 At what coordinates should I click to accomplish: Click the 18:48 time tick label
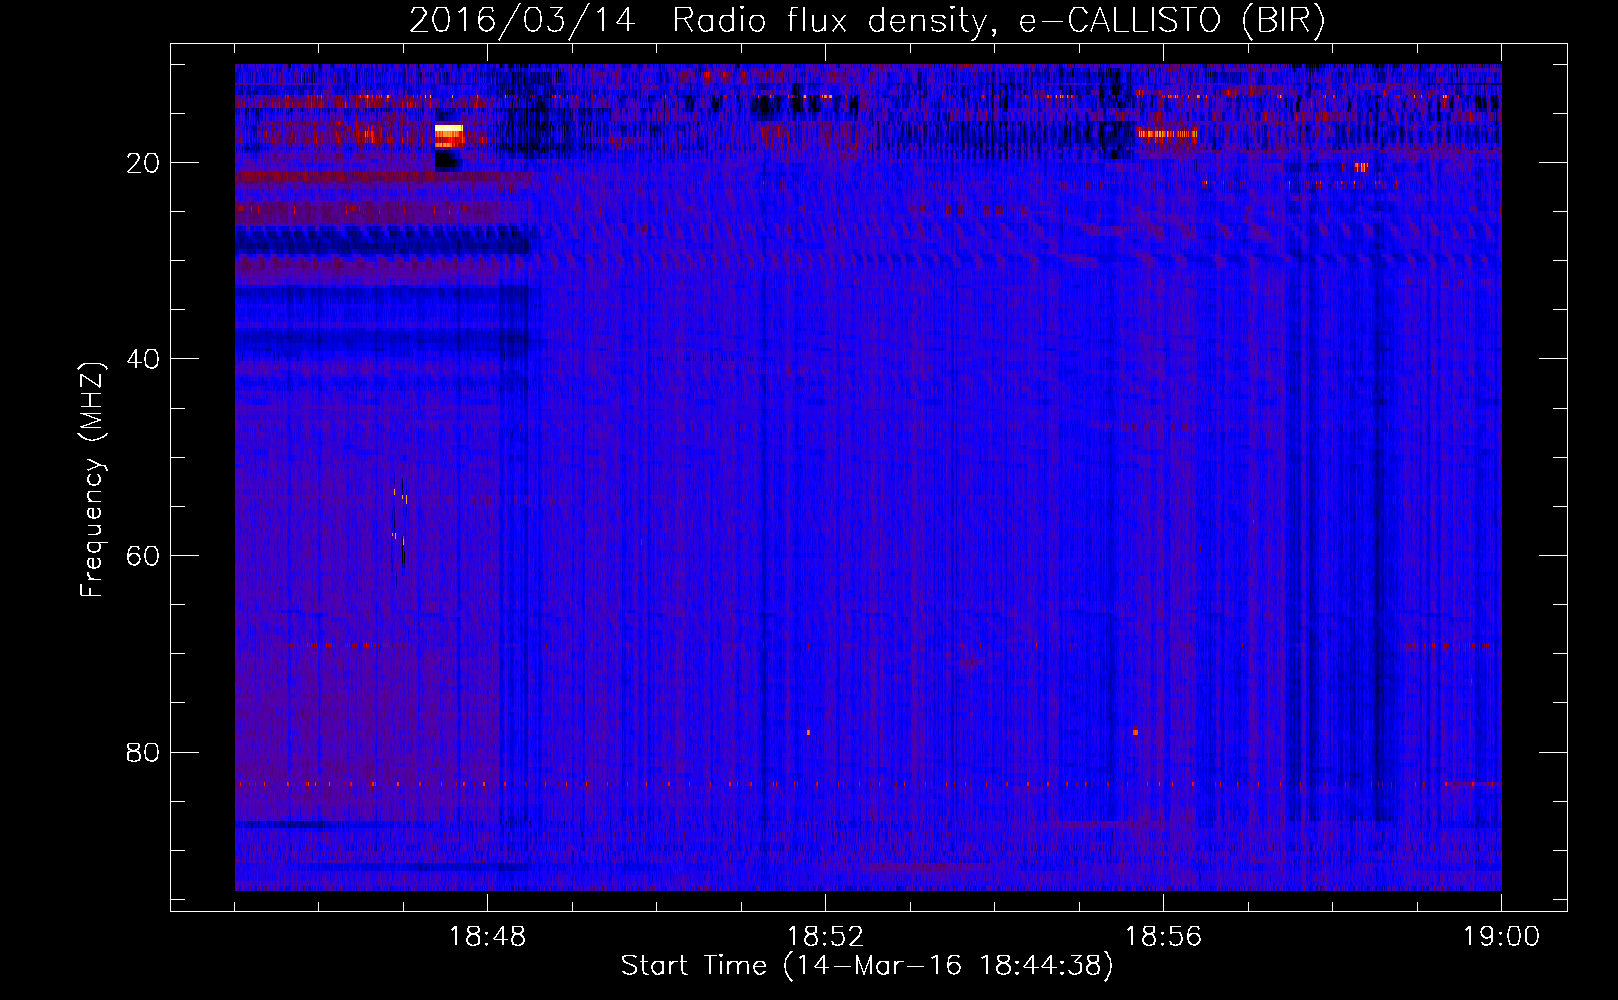[488, 937]
